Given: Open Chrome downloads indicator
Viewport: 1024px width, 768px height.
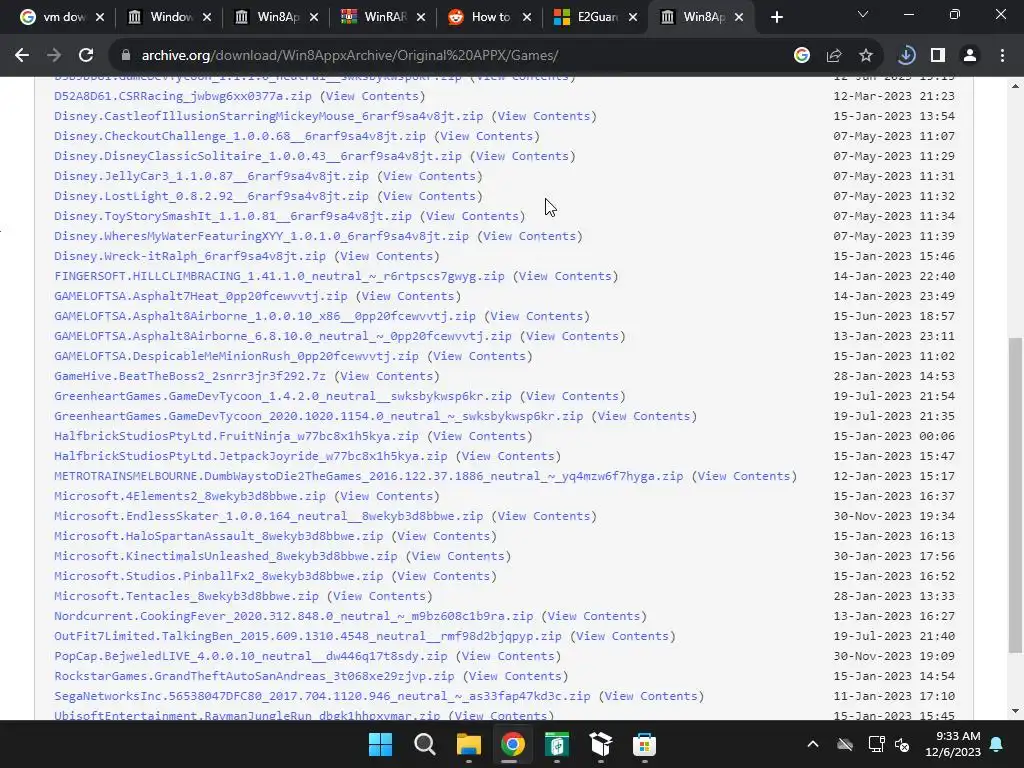Looking at the screenshot, I should (906, 56).
